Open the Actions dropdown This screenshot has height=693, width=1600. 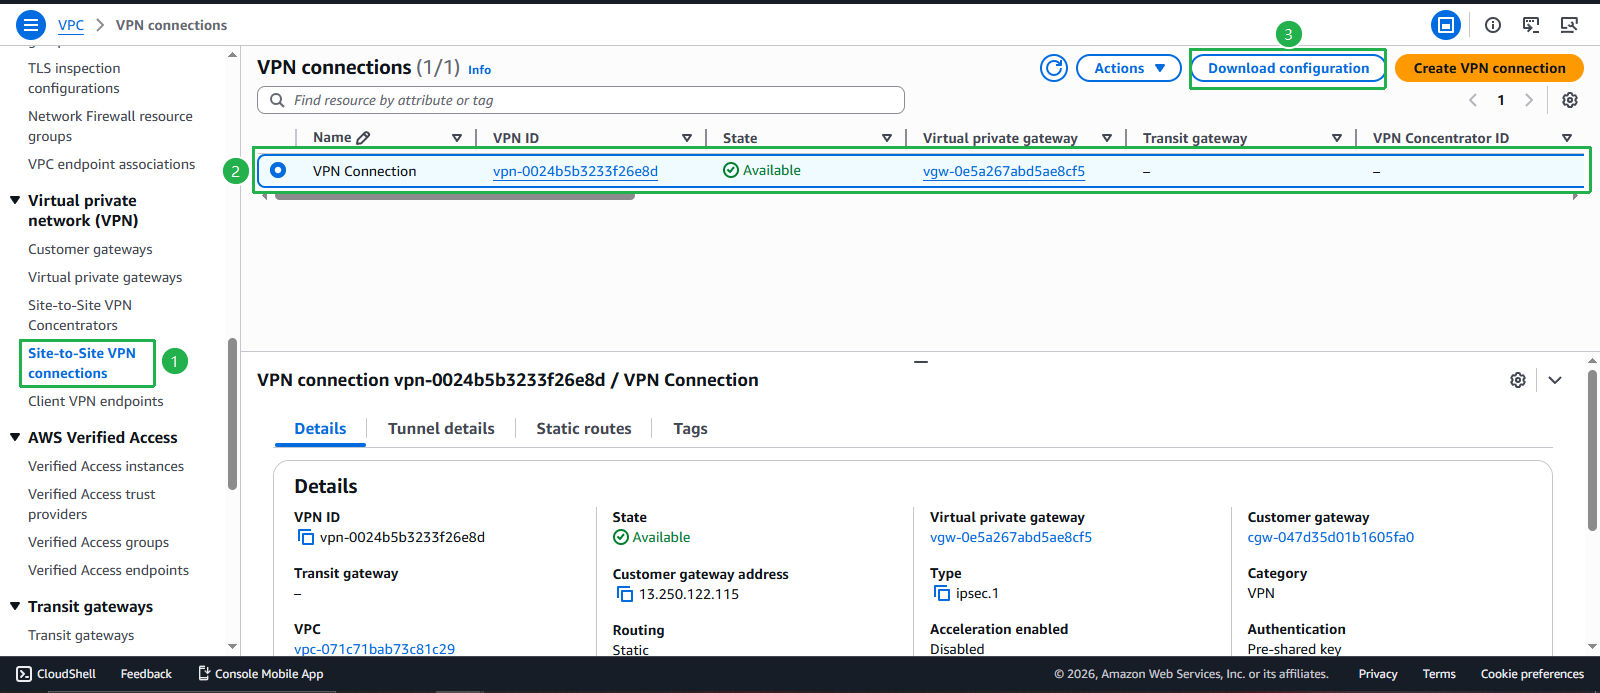click(x=1129, y=68)
